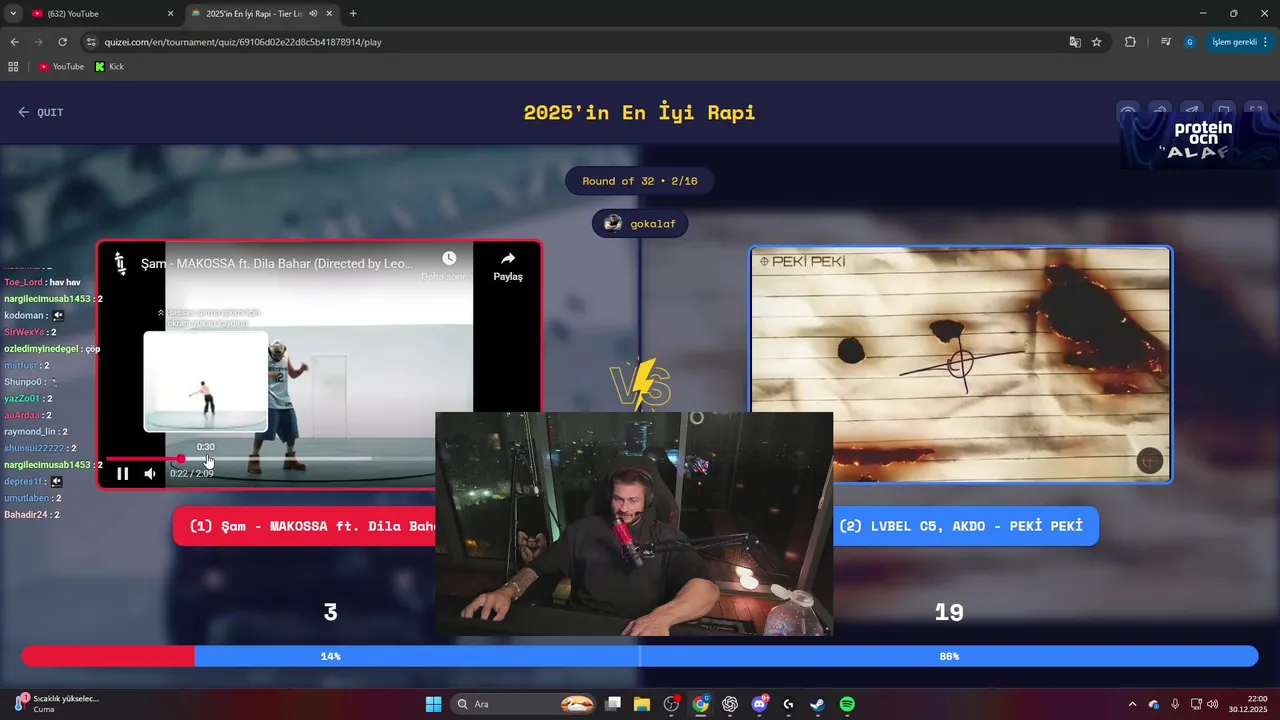Screen dimensions: 1280x720
Task: Open ChatGPT on the taskbar
Action: pyautogui.click(x=730, y=704)
